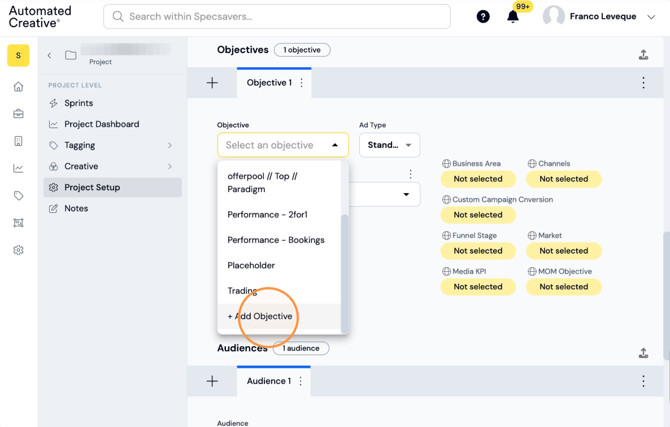This screenshot has width=670, height=427.
Task: Click the main page vertical scrollbar
Action: coord(667,295)
